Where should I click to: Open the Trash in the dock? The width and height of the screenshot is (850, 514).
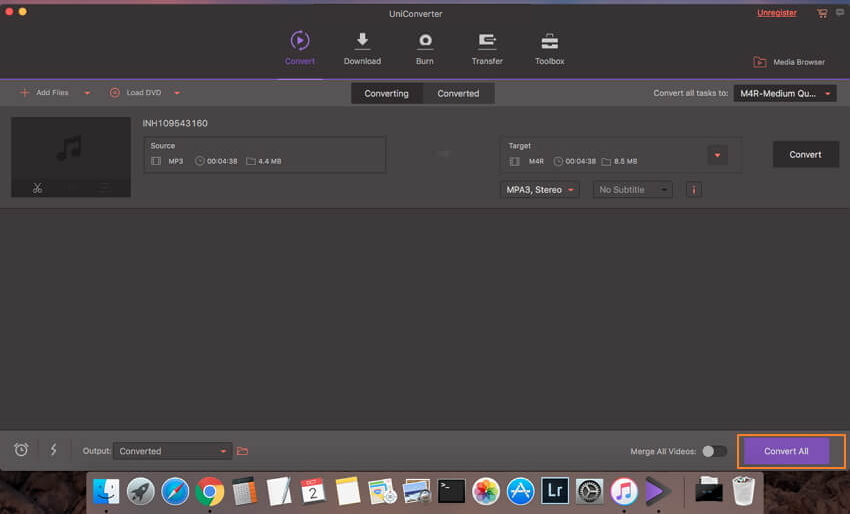(743, 491)
